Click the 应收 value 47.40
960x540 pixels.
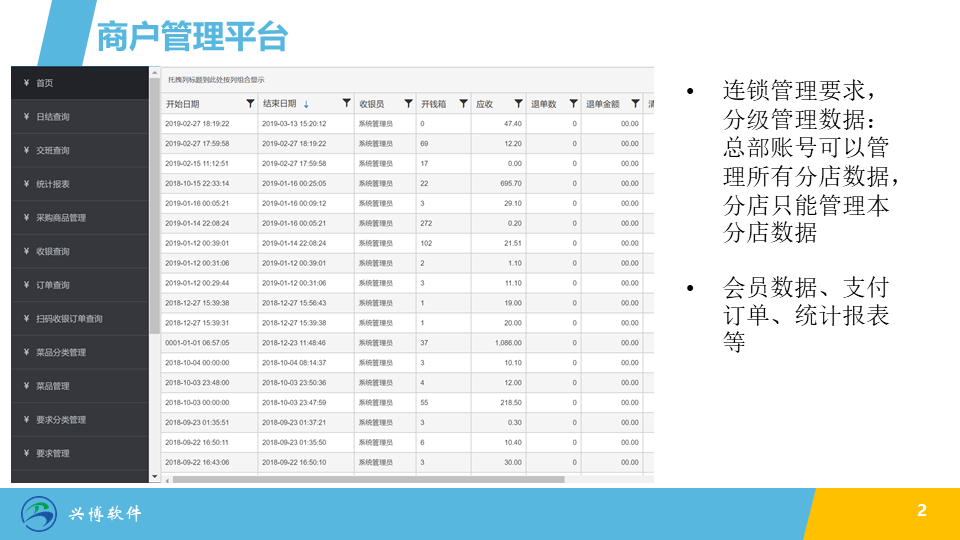pyautogui.click(x=513, y=124)
